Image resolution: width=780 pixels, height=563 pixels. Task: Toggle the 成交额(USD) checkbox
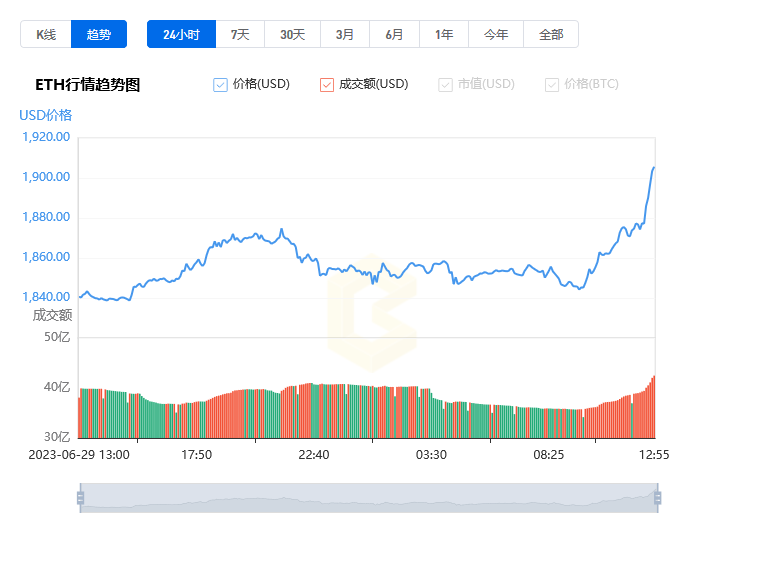click(x=327, y=85)
